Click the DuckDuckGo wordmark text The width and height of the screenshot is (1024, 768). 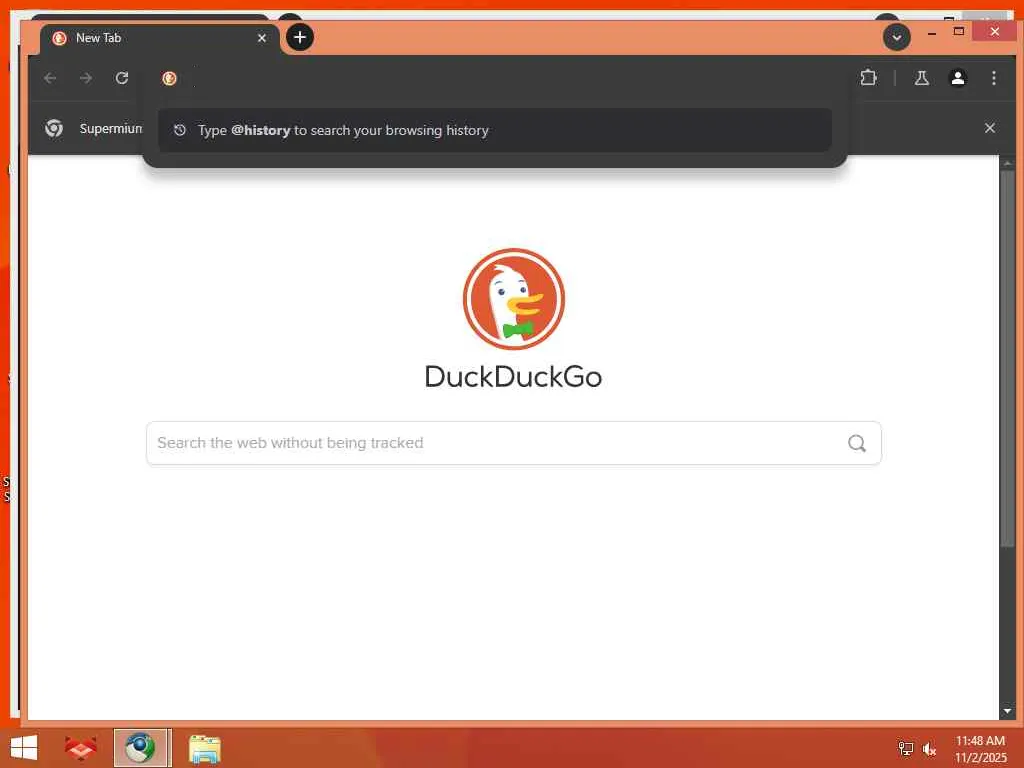click(x=513, y=377)
